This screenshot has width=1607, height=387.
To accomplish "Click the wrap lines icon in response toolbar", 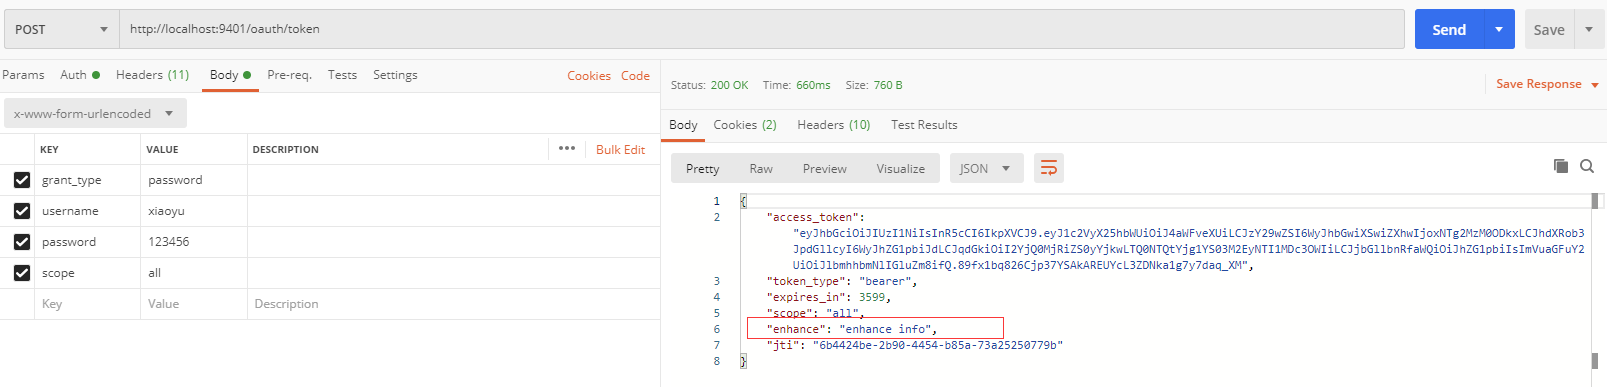I will 1048,168.
